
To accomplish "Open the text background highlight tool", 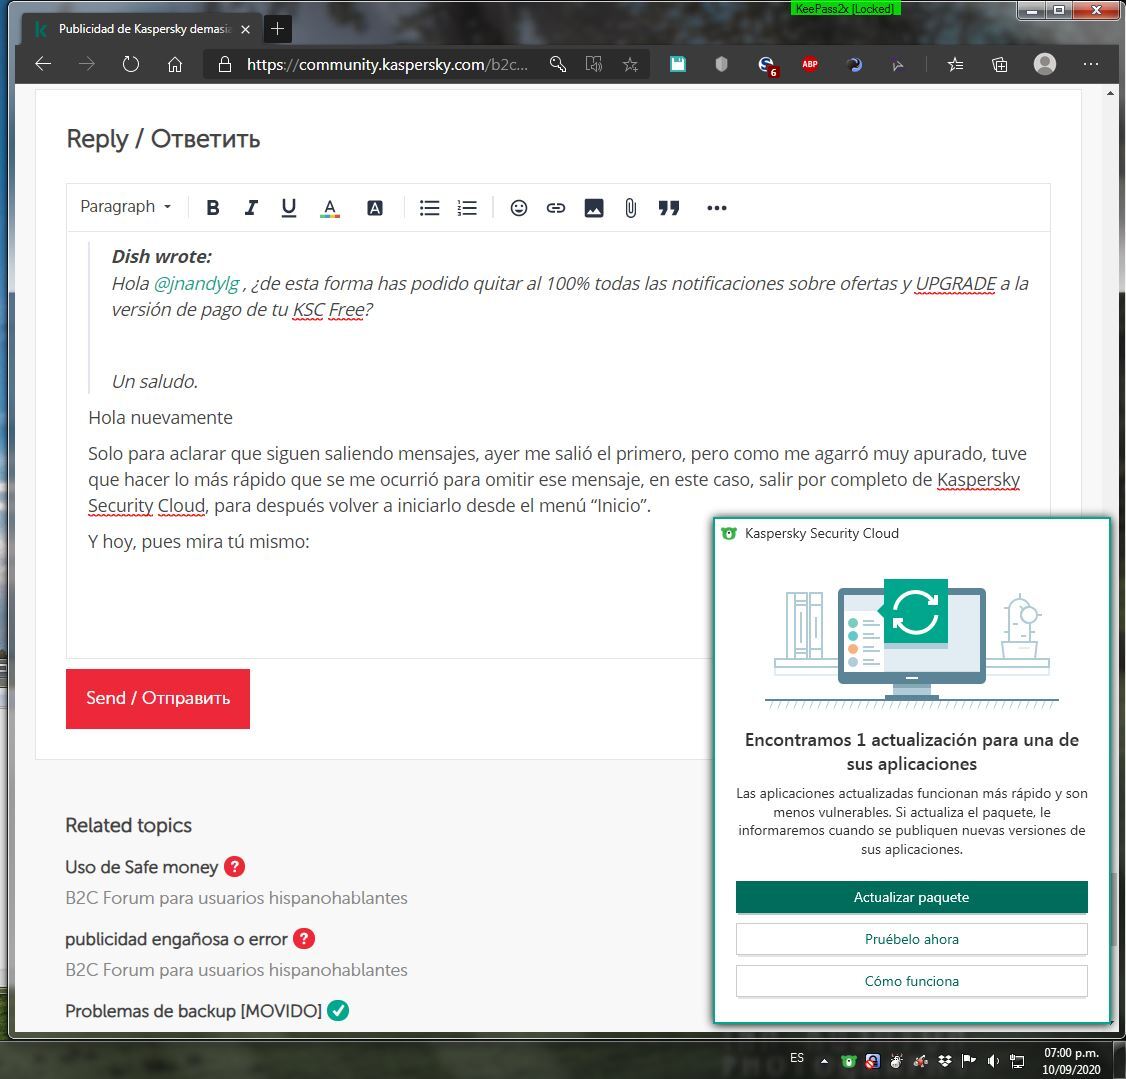I will (x=375, y=207).
